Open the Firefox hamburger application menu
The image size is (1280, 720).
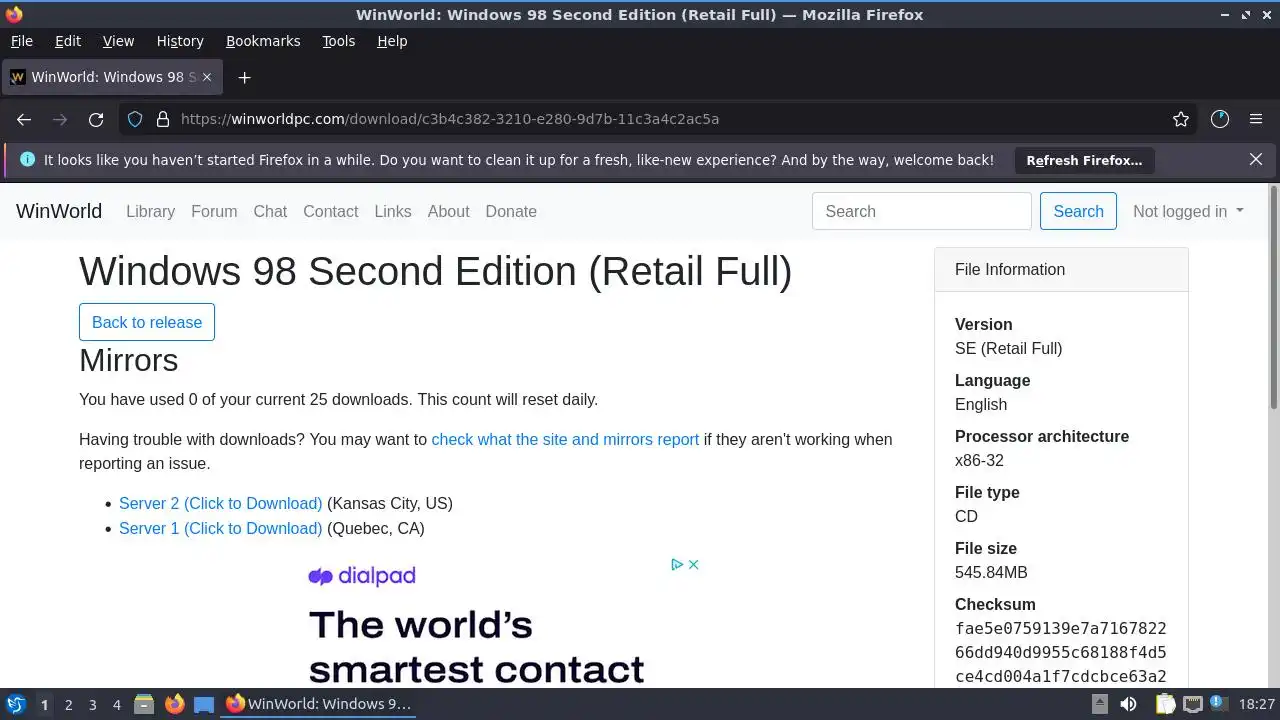pyautogui.click(x=1256, y=119)
